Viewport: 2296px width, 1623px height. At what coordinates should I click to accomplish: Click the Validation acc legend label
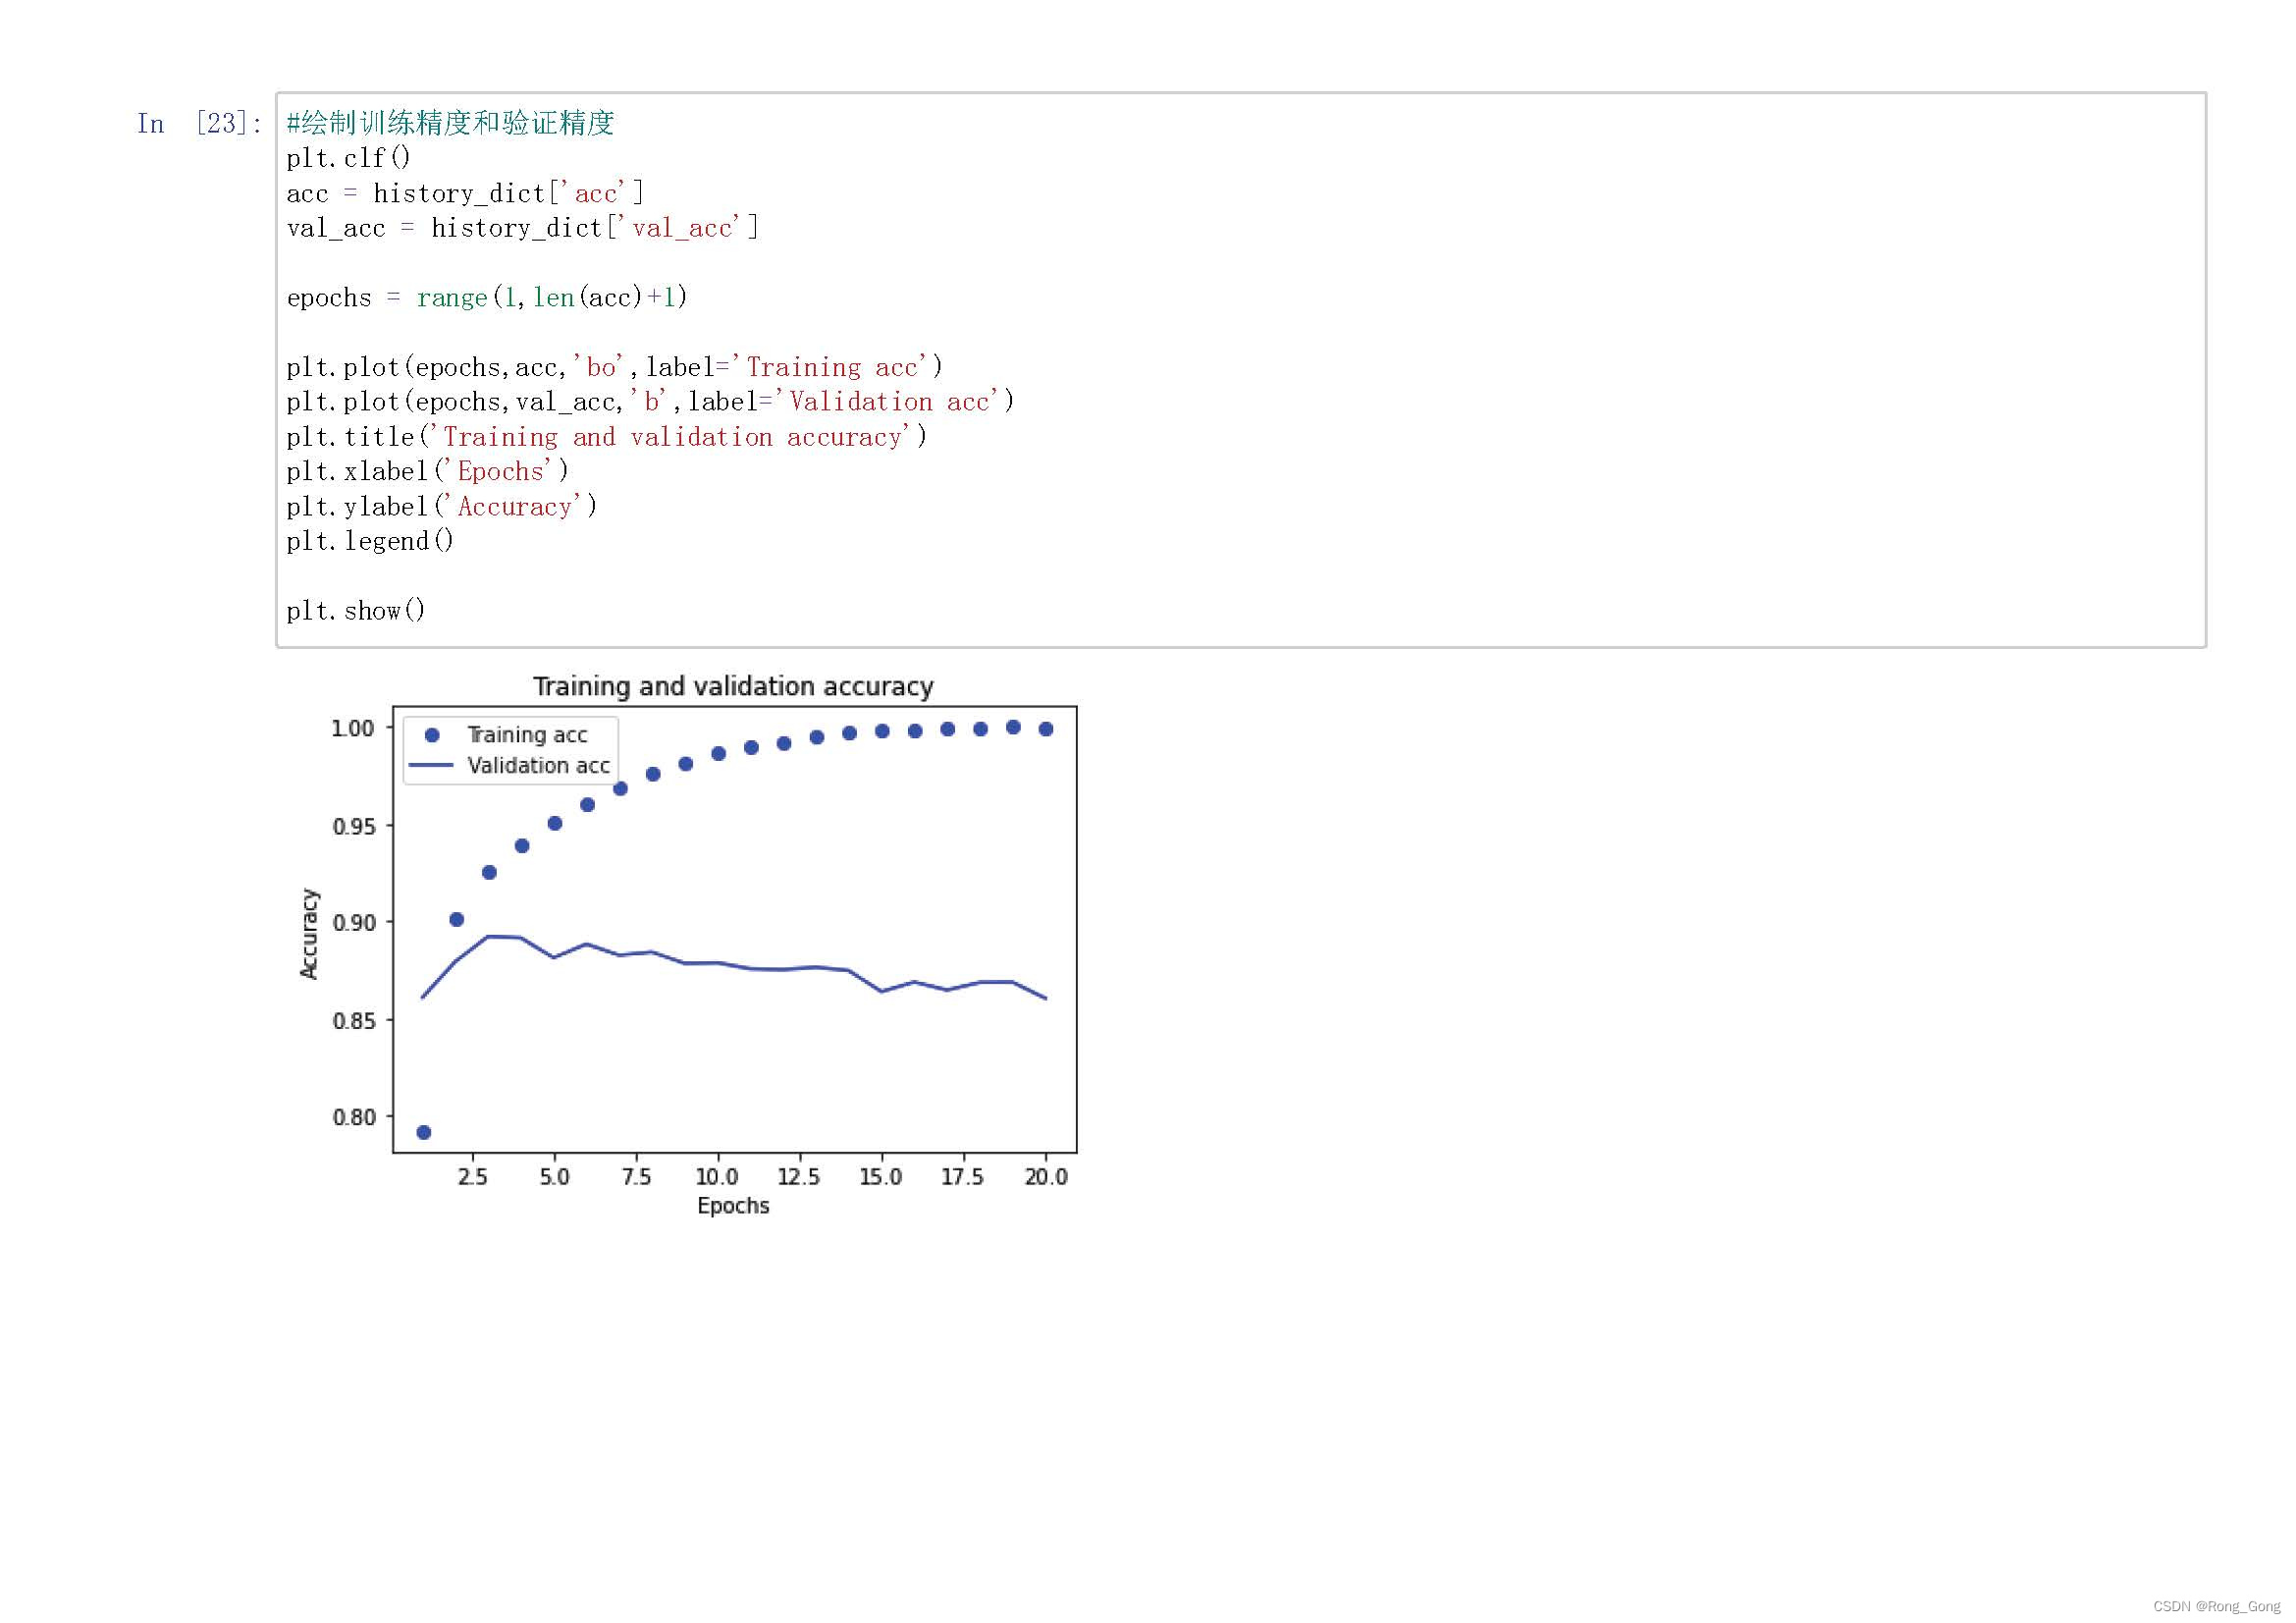point(538,765)
